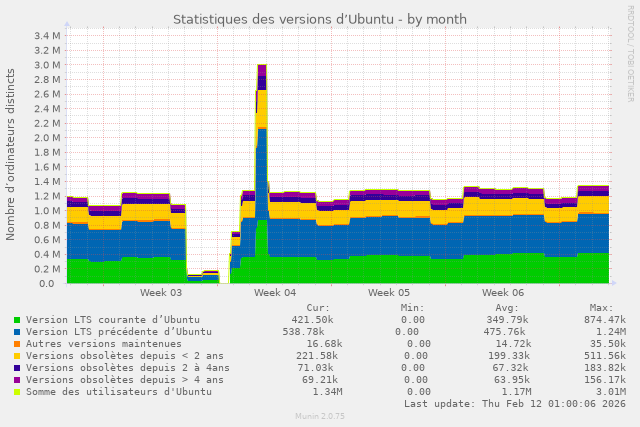Screen dimensions: 640x427
Task: Click the average value 14.72k
Action: [x=513, y=344]
